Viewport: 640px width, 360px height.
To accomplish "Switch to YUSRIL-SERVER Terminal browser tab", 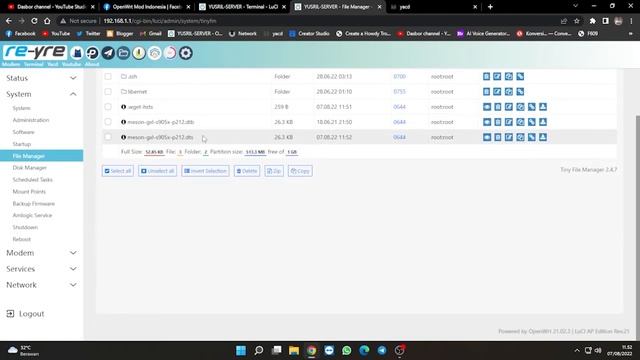I will coord(242,7).
